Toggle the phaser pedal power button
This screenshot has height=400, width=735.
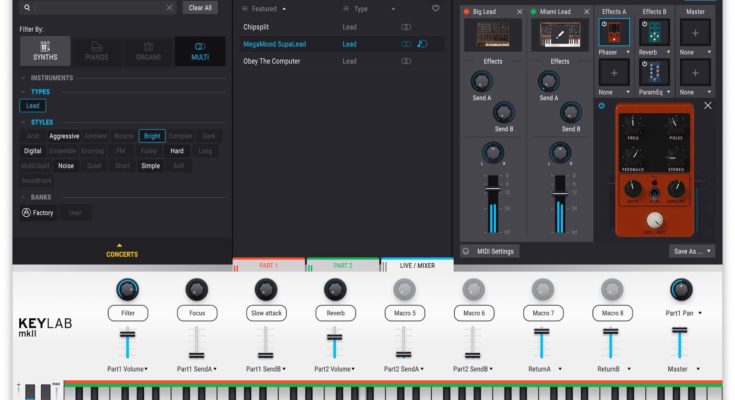[x=602, y=106]
